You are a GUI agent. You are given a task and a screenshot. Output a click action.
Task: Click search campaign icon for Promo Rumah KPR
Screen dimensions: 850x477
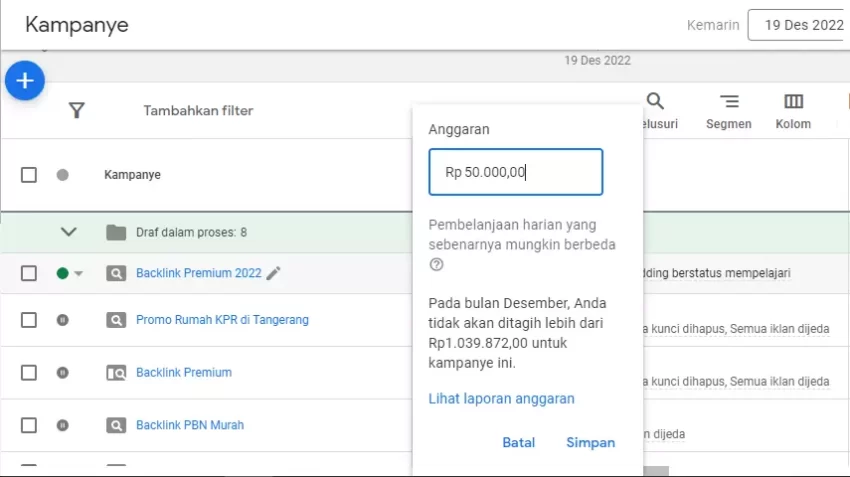(x=116, y=320)
